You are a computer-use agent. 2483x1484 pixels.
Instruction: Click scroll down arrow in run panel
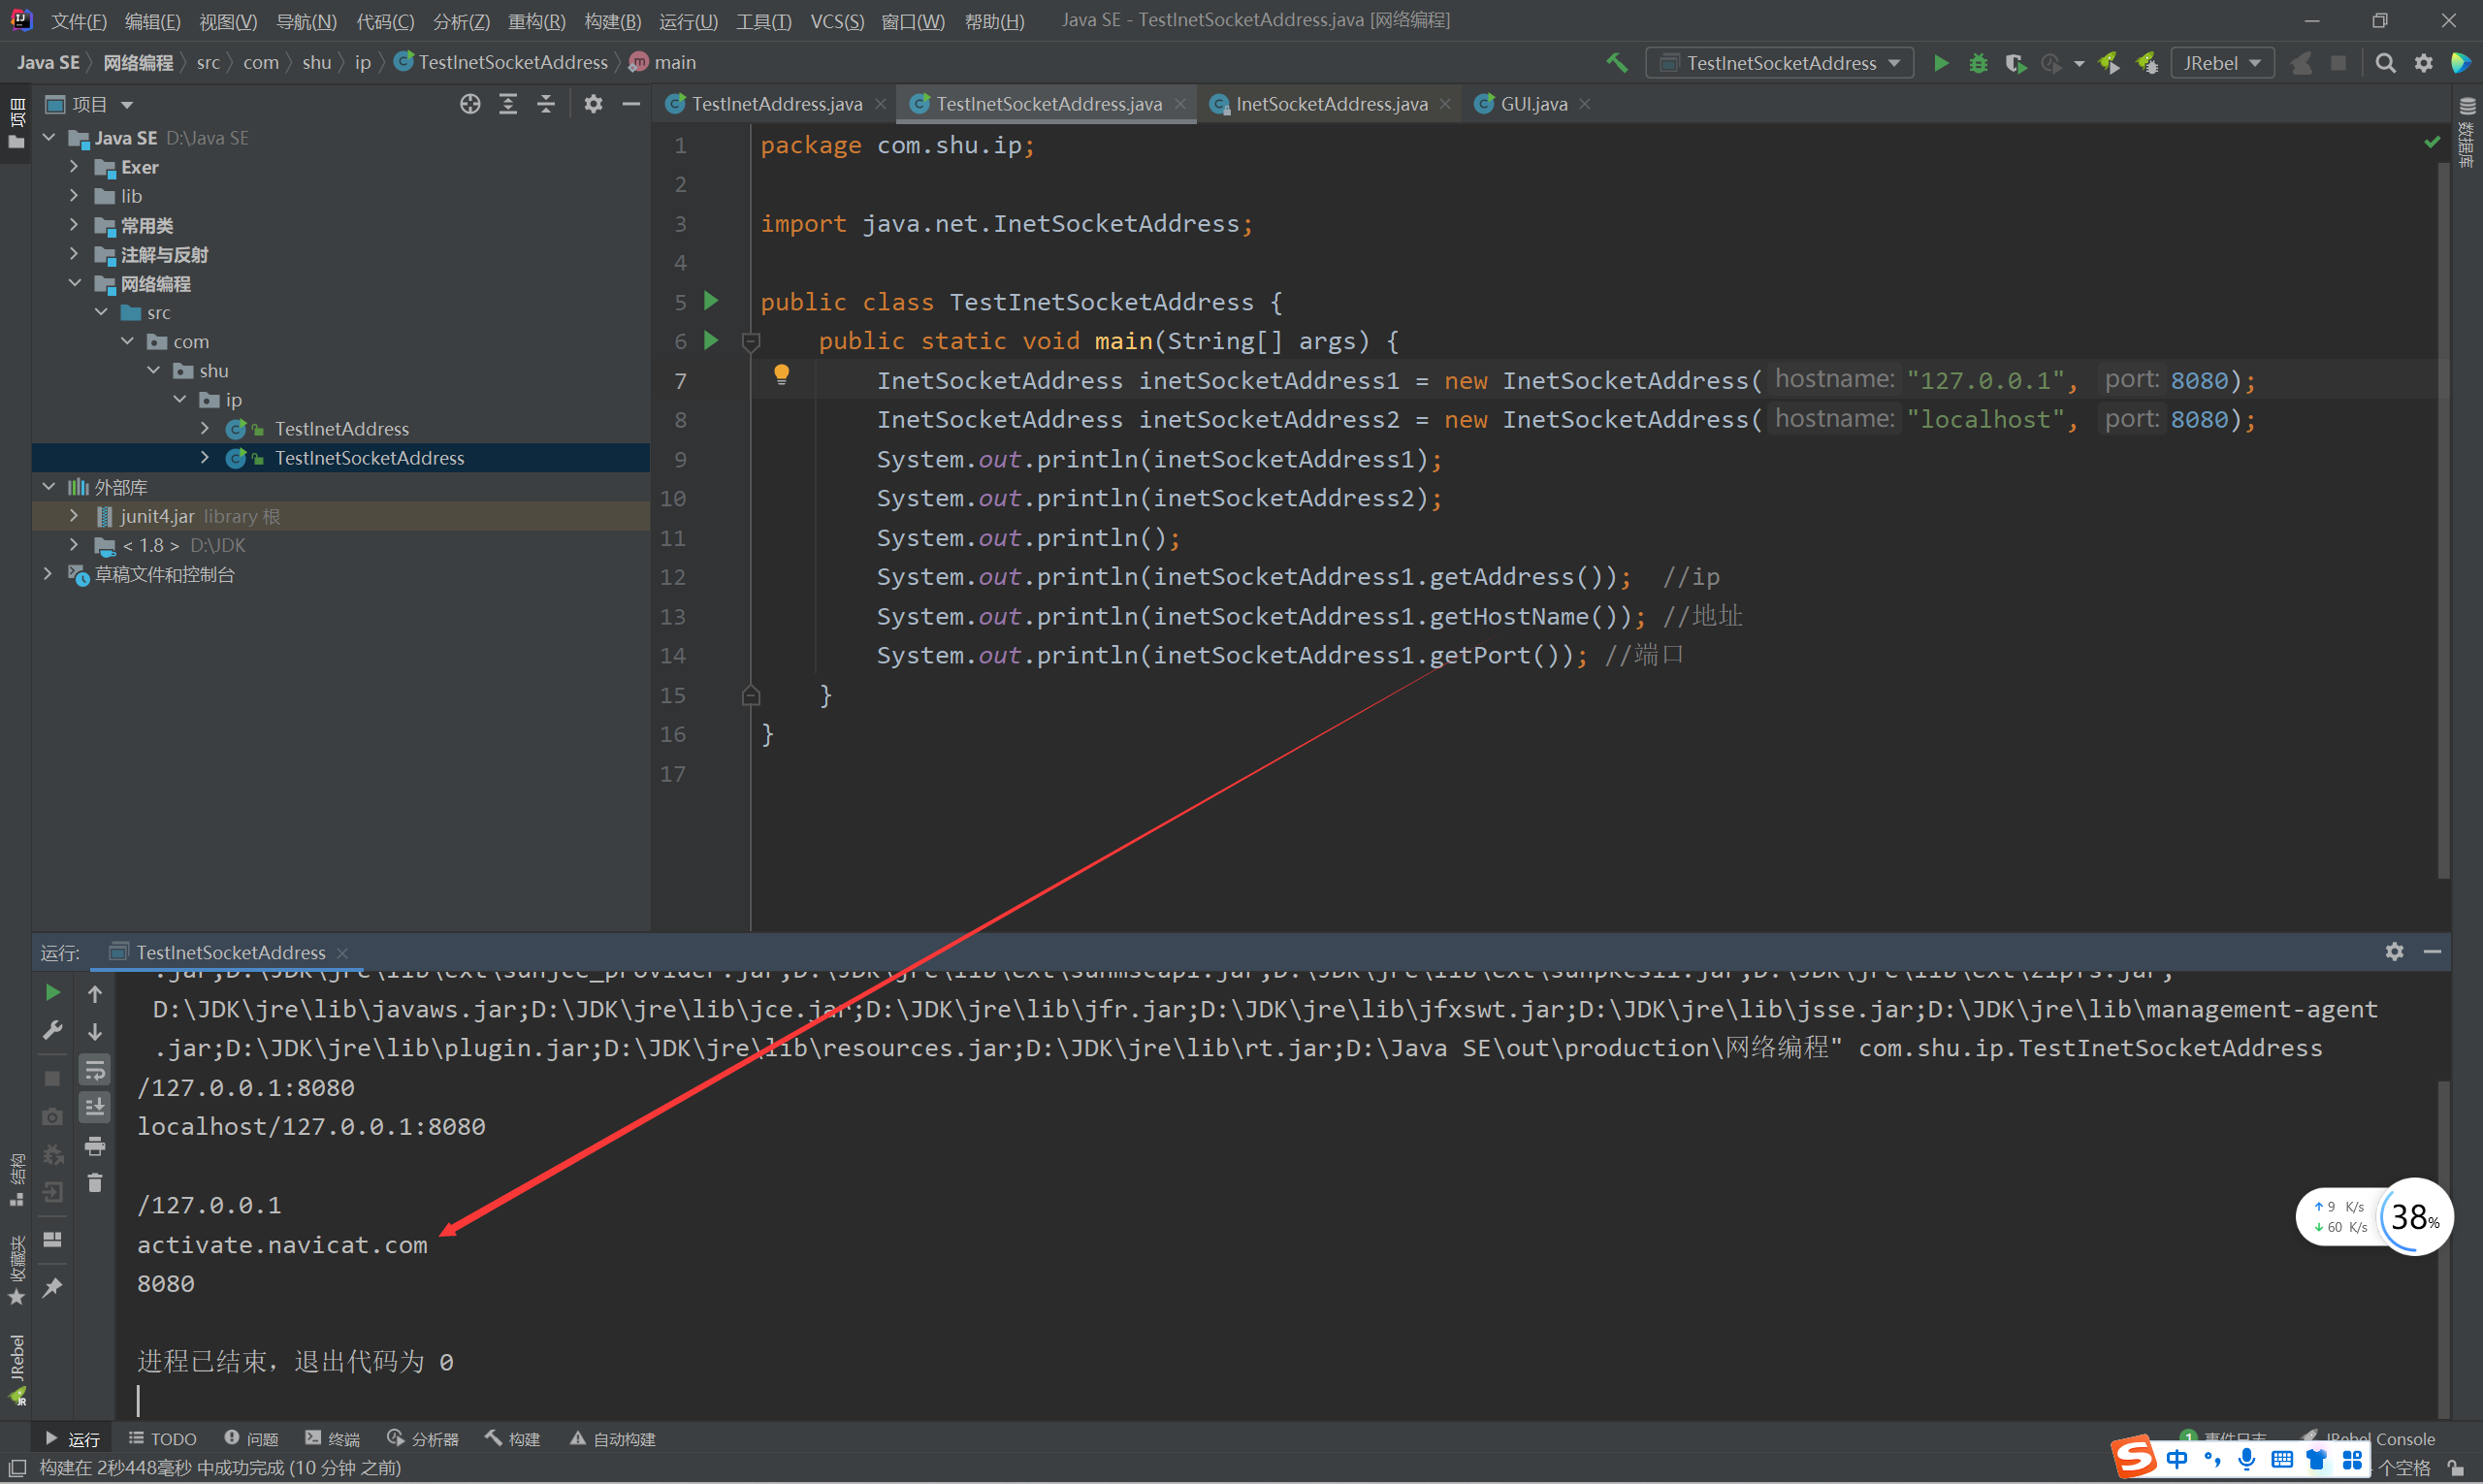click(x=95, y=1031)
